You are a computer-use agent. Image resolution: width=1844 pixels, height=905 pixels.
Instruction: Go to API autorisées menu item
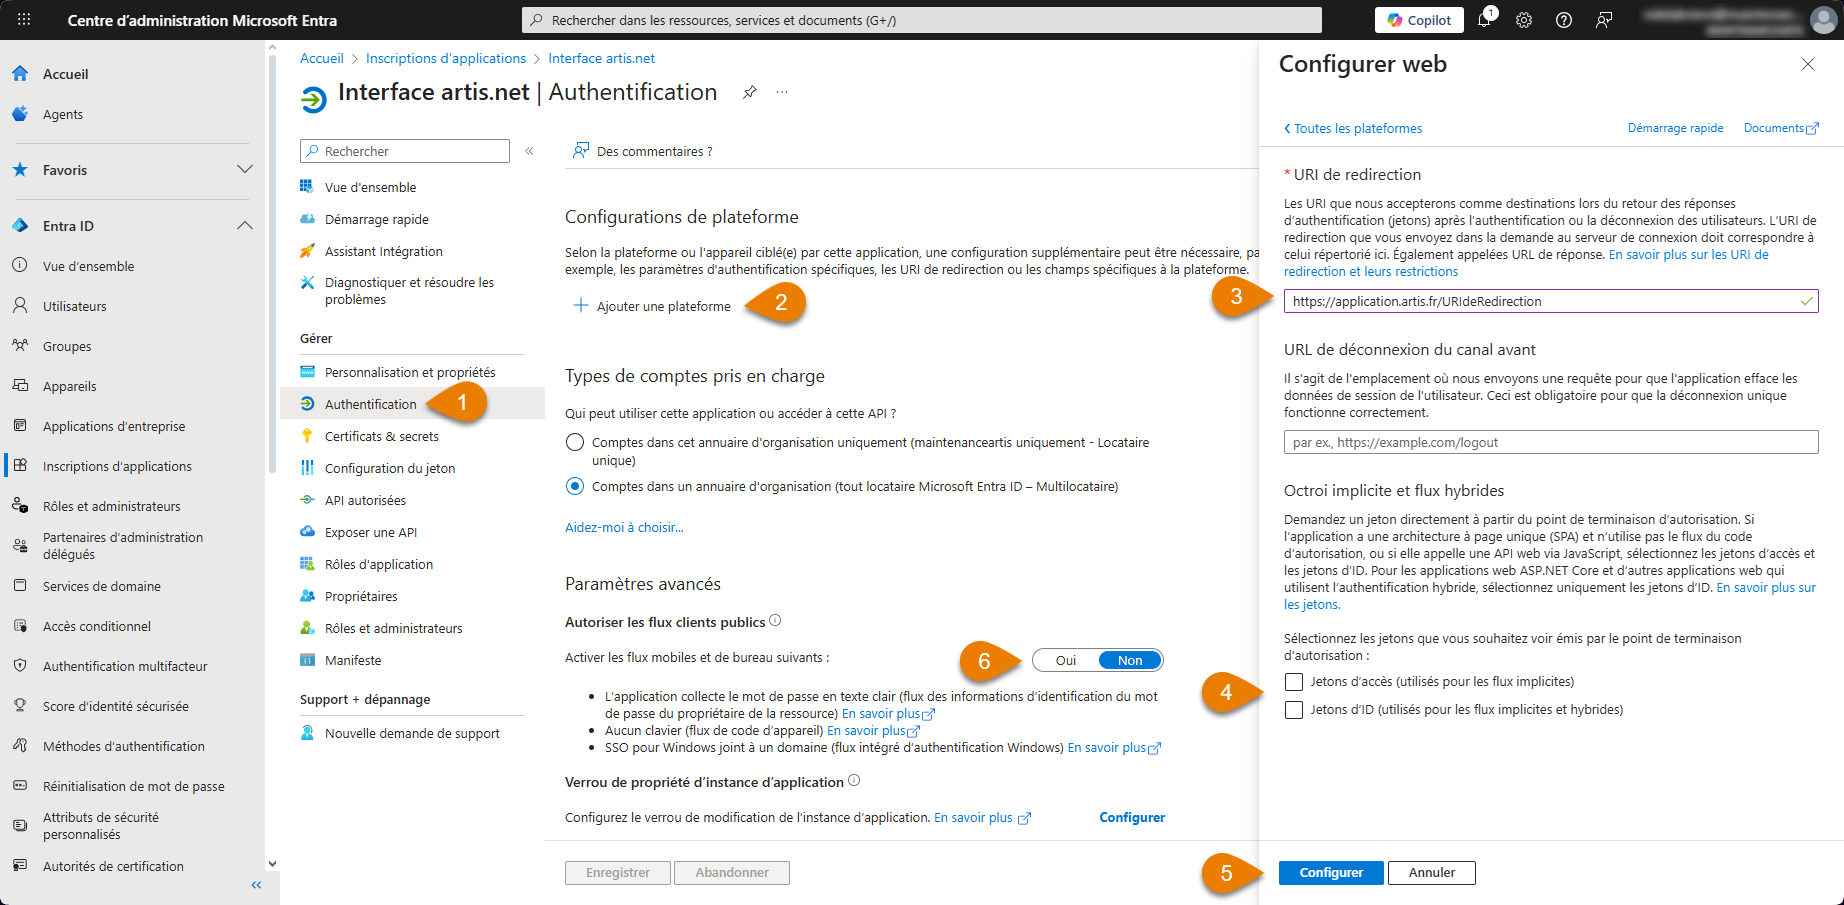coord(365,500)
